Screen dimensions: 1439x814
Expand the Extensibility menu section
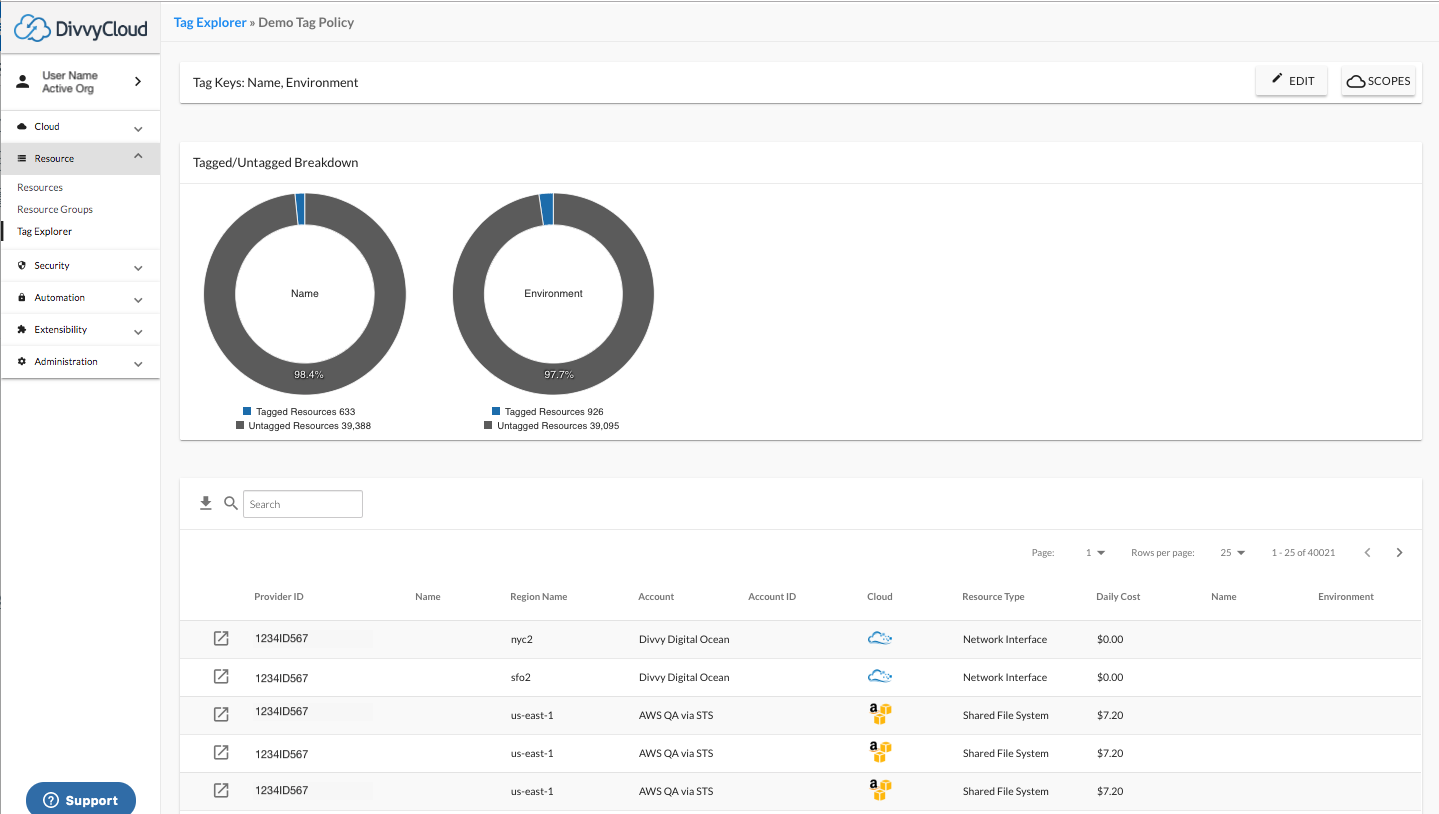click(x=138, y=331)
